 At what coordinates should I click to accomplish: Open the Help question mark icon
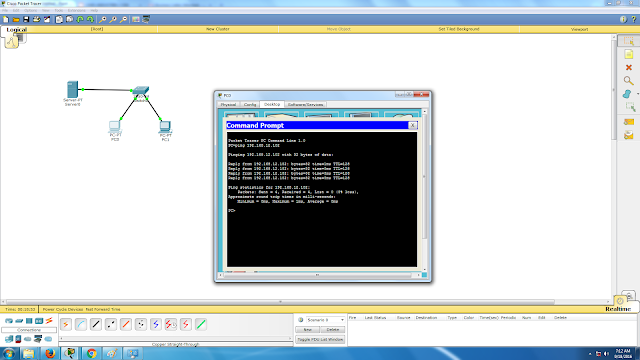point(633,19)
